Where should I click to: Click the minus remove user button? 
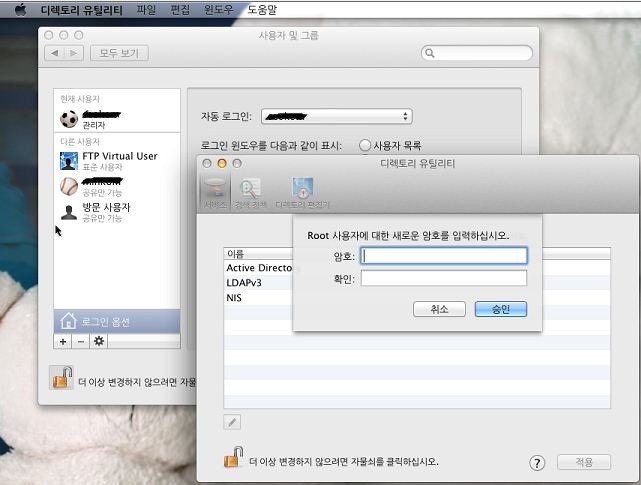(x=81, y=341)
